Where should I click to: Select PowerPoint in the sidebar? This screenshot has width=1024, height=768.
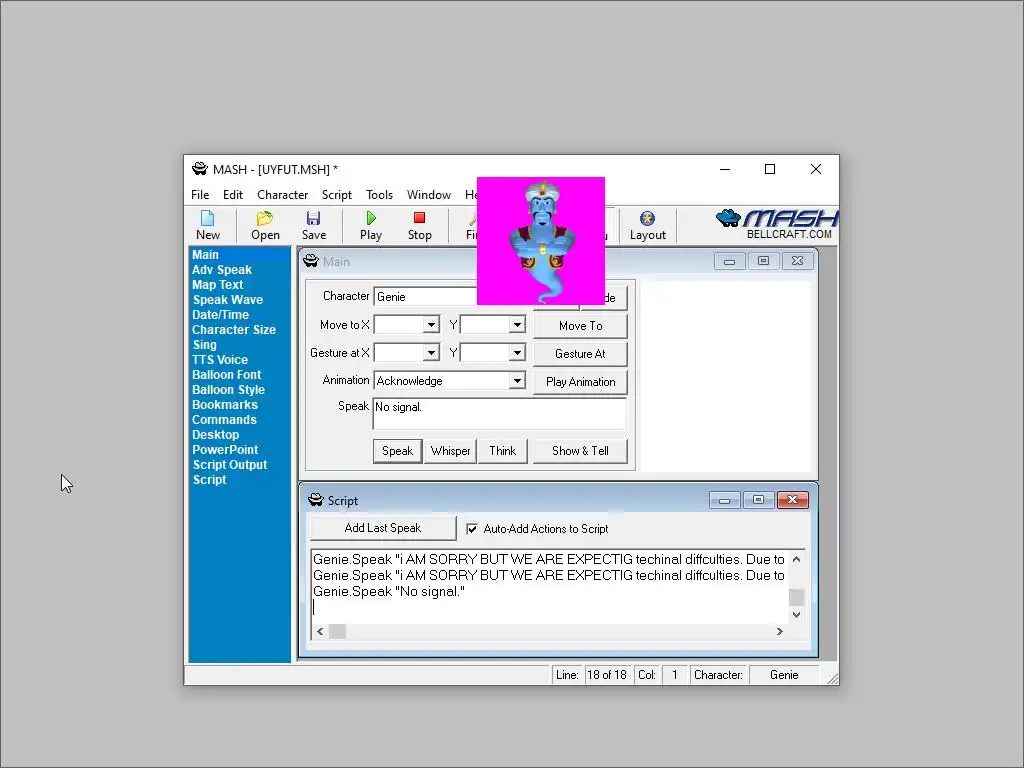pos(225,450)
